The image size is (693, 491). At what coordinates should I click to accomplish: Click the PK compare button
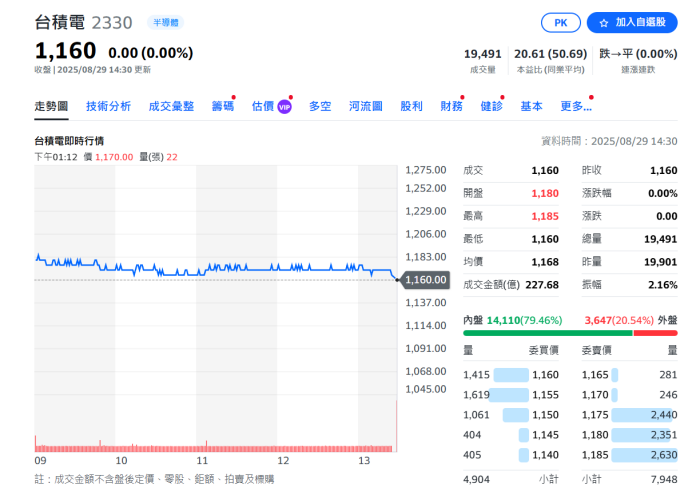pyautogui.click(x=560, y=23)
